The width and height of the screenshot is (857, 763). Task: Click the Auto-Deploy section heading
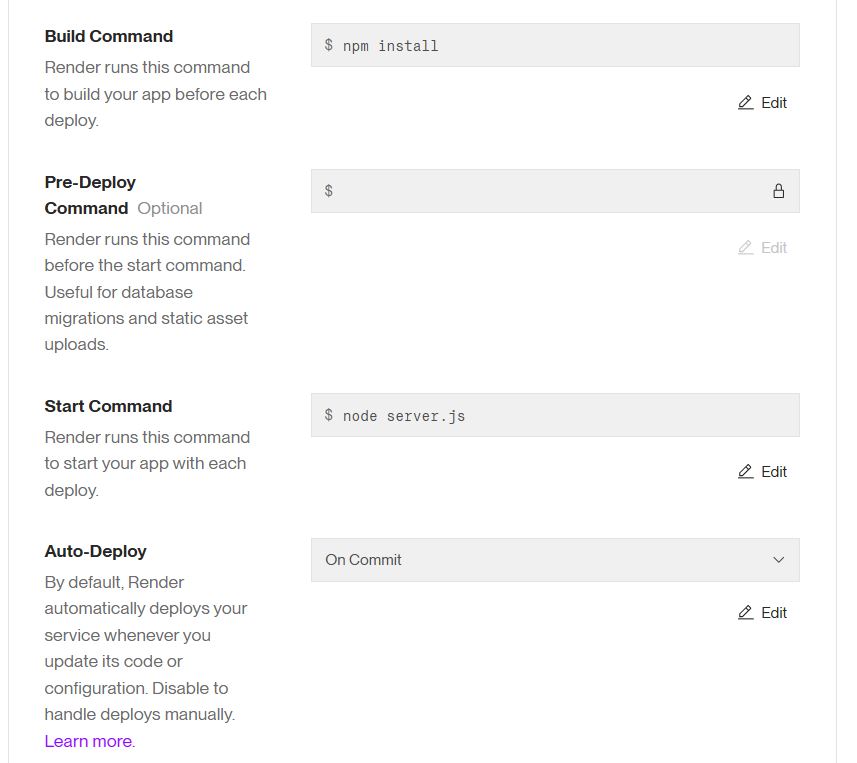point(96,551)
